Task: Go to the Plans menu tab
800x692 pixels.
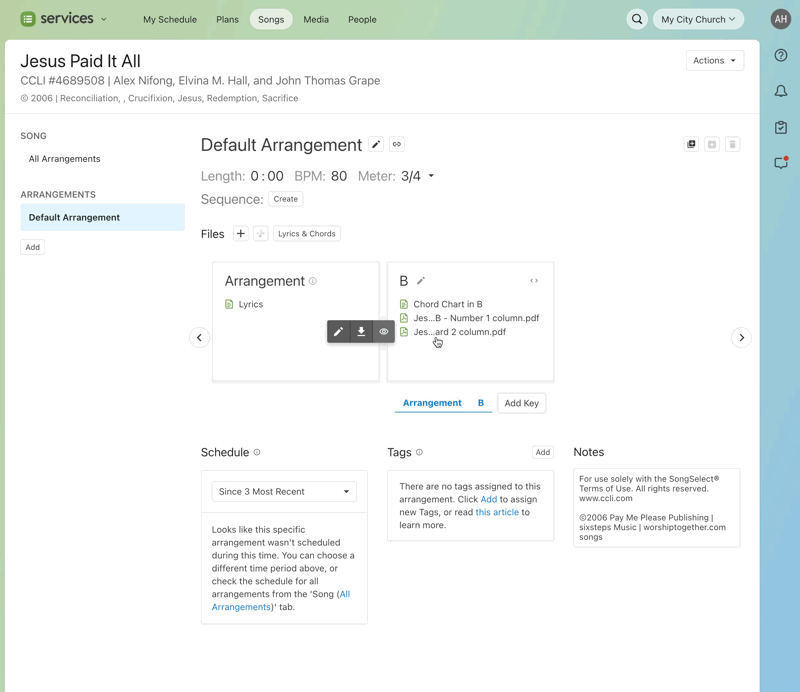Action: coord(227,19)
